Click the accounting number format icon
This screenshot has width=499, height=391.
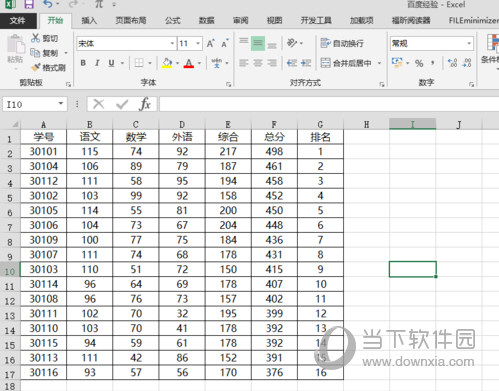tap(397, 63)
